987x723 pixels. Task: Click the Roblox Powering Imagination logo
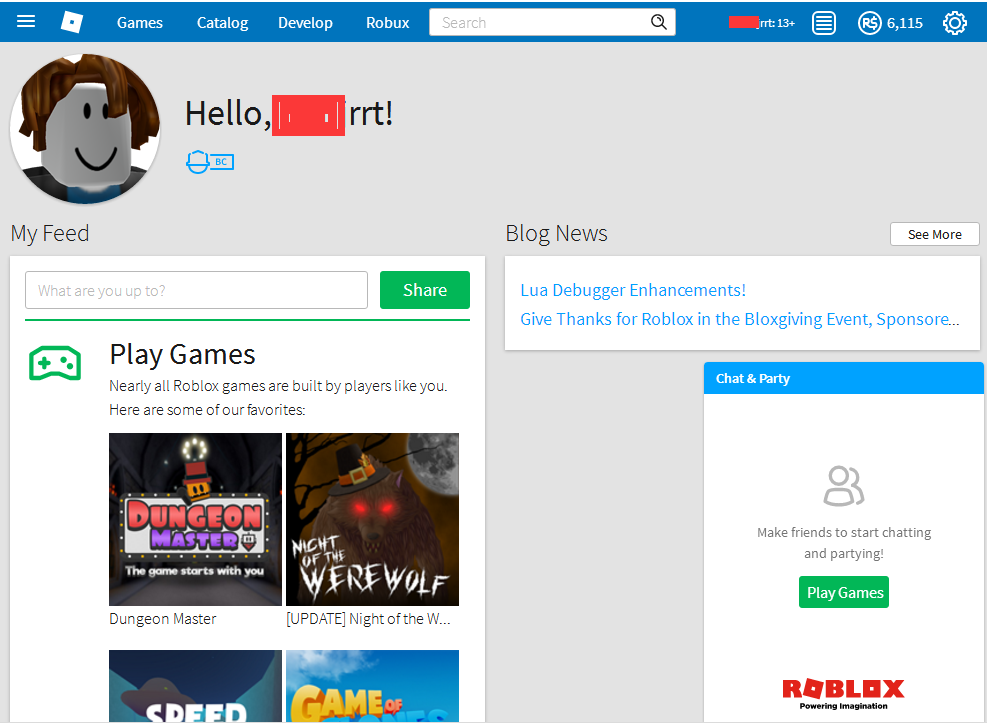click(843, 693)
